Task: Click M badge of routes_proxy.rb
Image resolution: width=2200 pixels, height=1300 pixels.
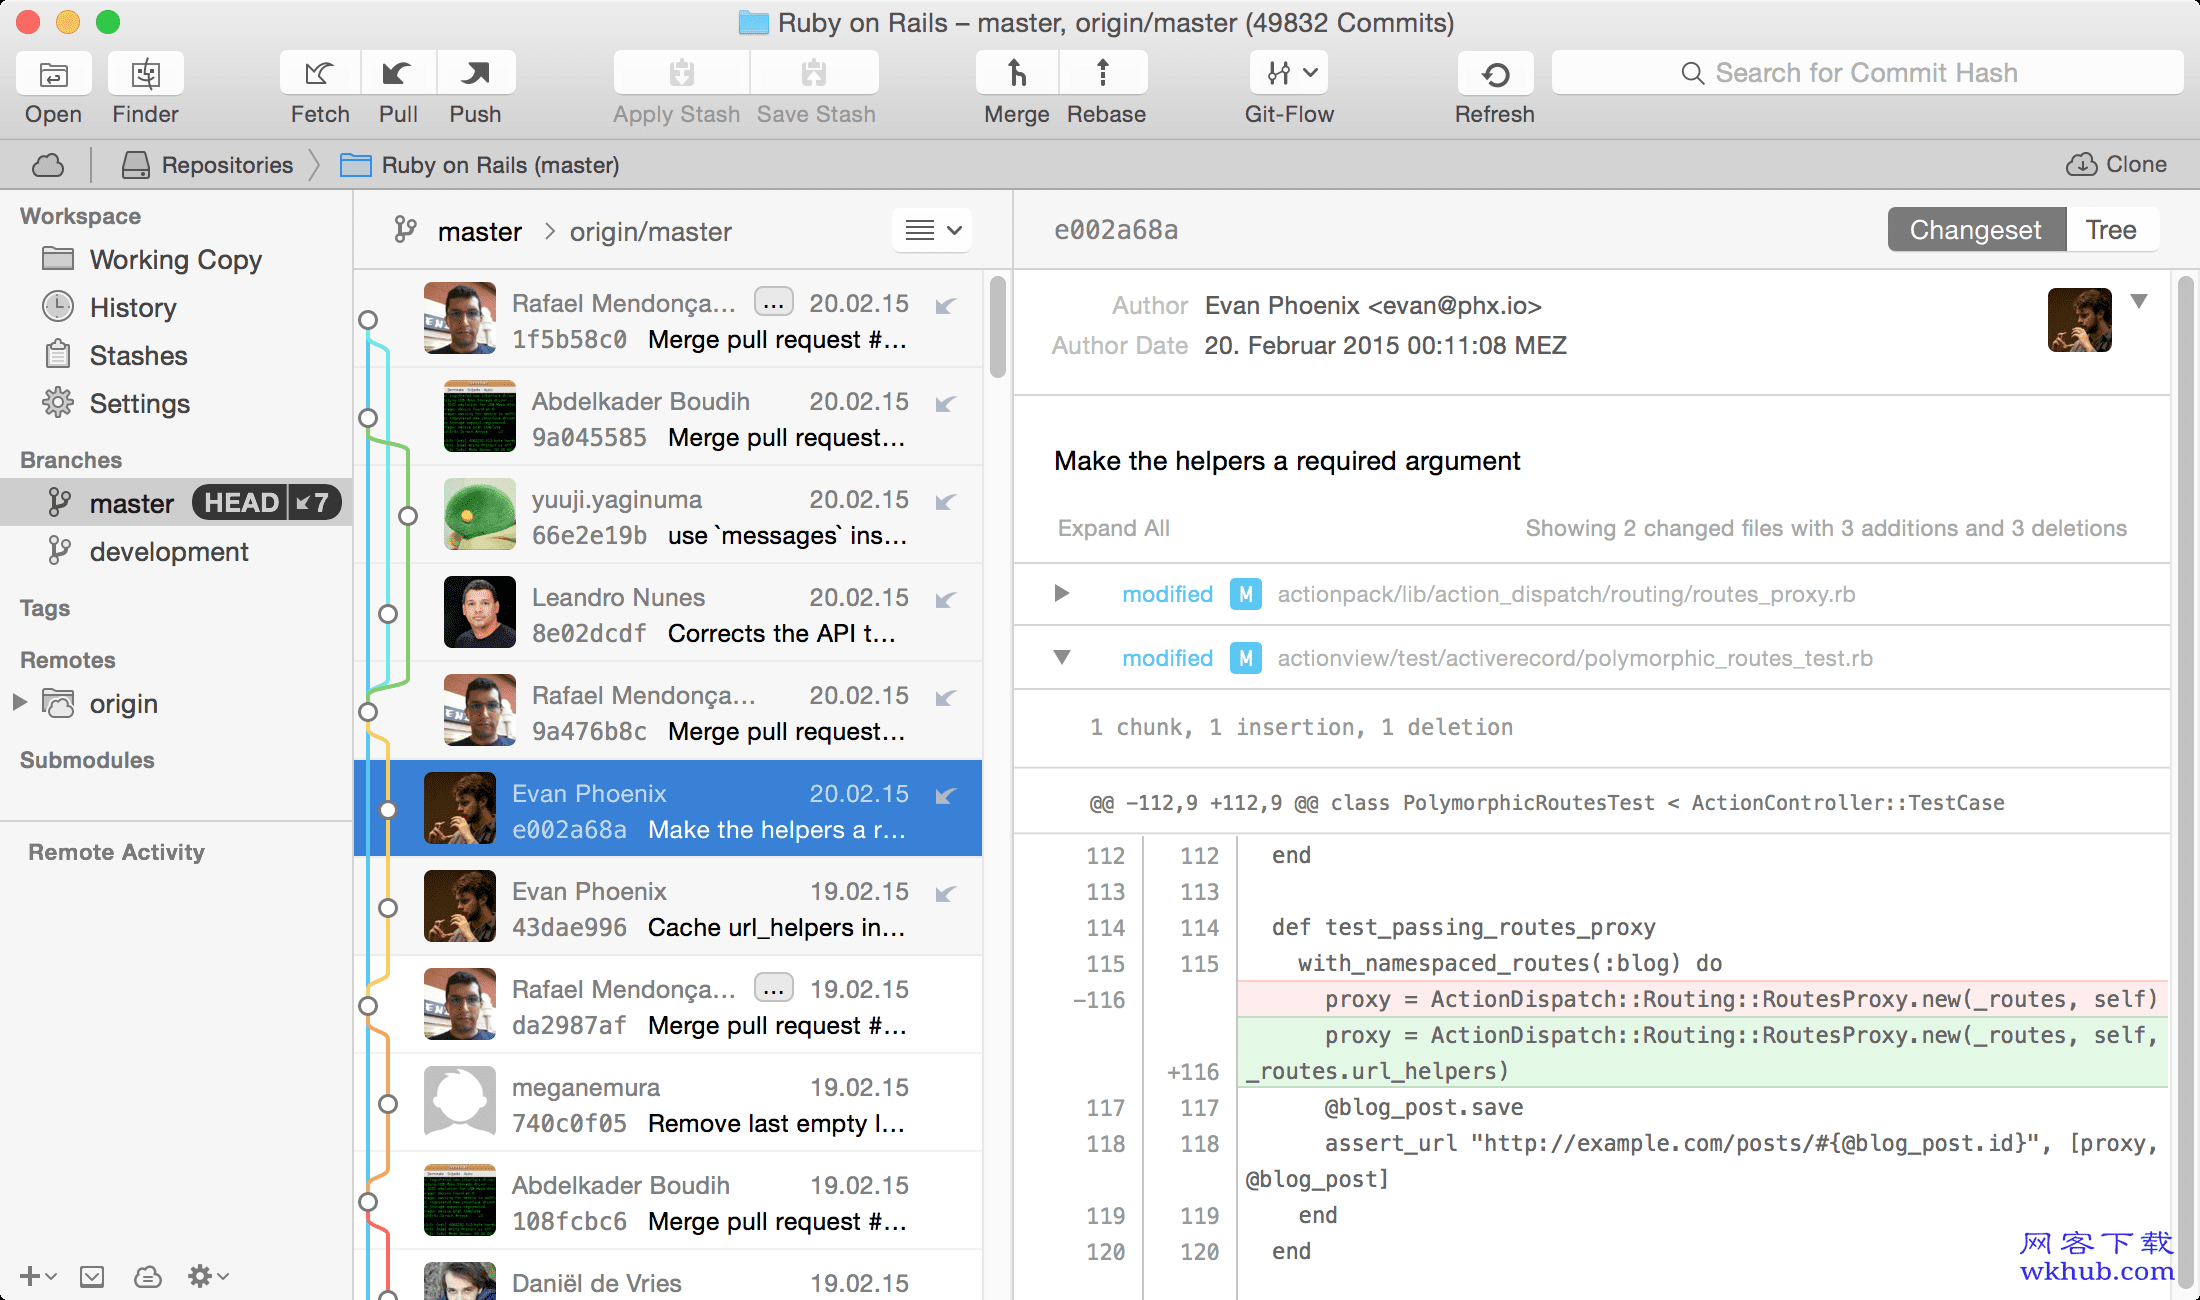Action: (1245, 595)
